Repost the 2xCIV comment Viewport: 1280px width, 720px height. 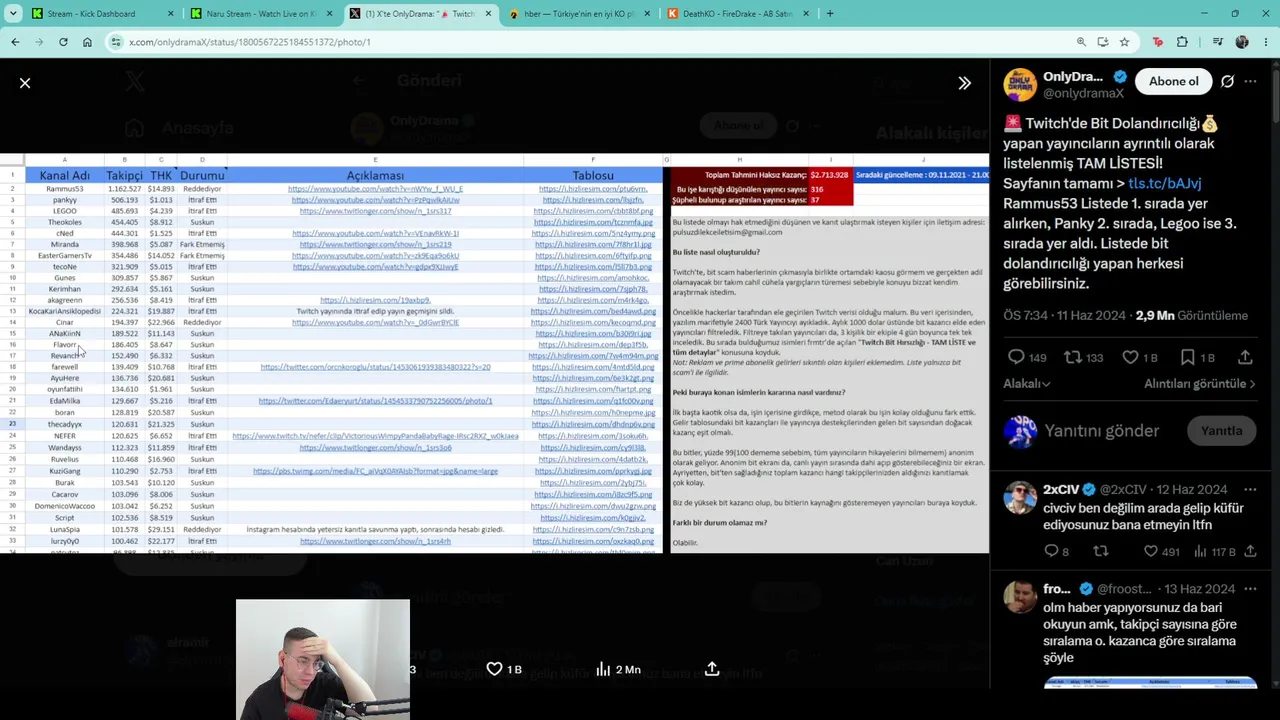click(1101, 551)
